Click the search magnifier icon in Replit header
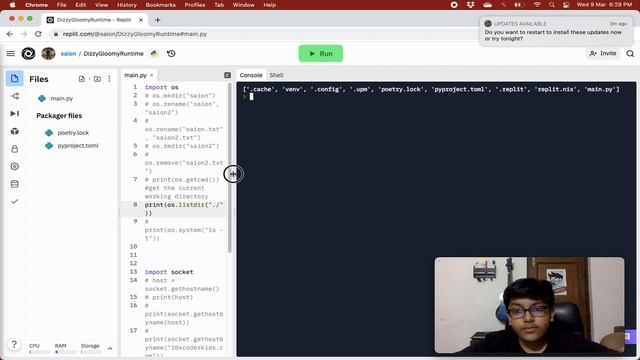This screenshot has width=640, height=360. click(x=630, y=53)
